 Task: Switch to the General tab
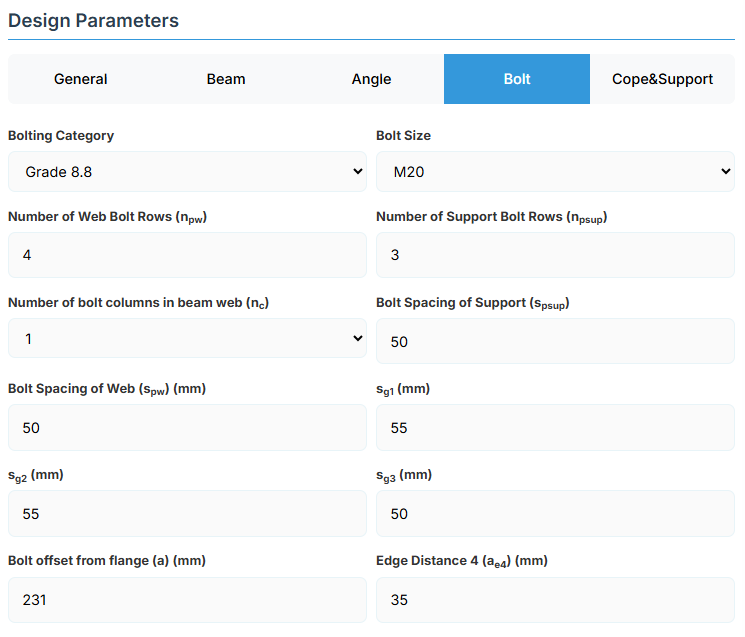[81, 79]
